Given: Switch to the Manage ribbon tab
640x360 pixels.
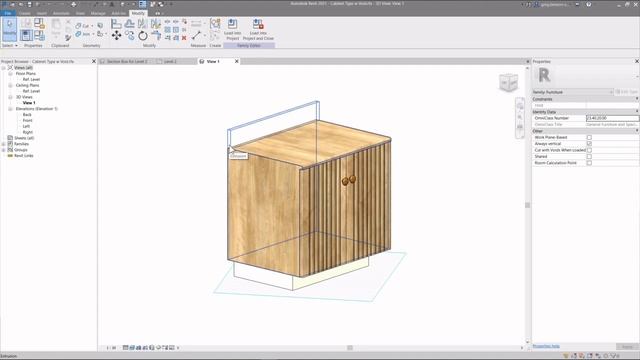Looking at the screenshot, I should point(98,13).
